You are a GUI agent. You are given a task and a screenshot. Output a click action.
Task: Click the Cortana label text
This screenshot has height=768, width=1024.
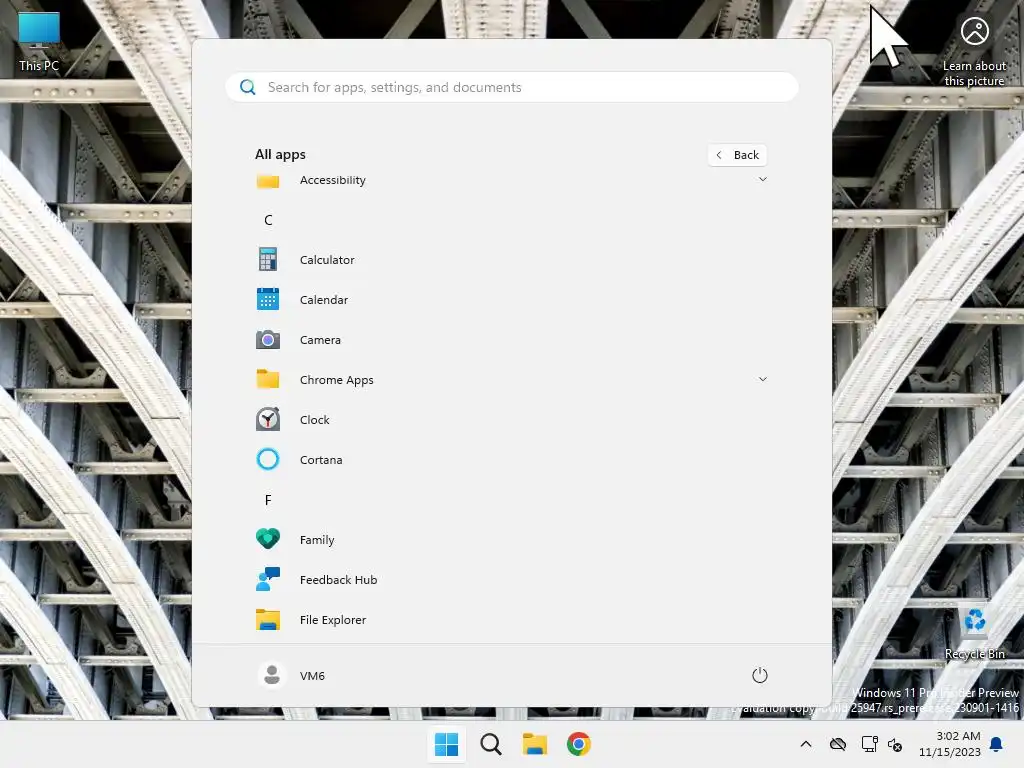click(321, 460)
